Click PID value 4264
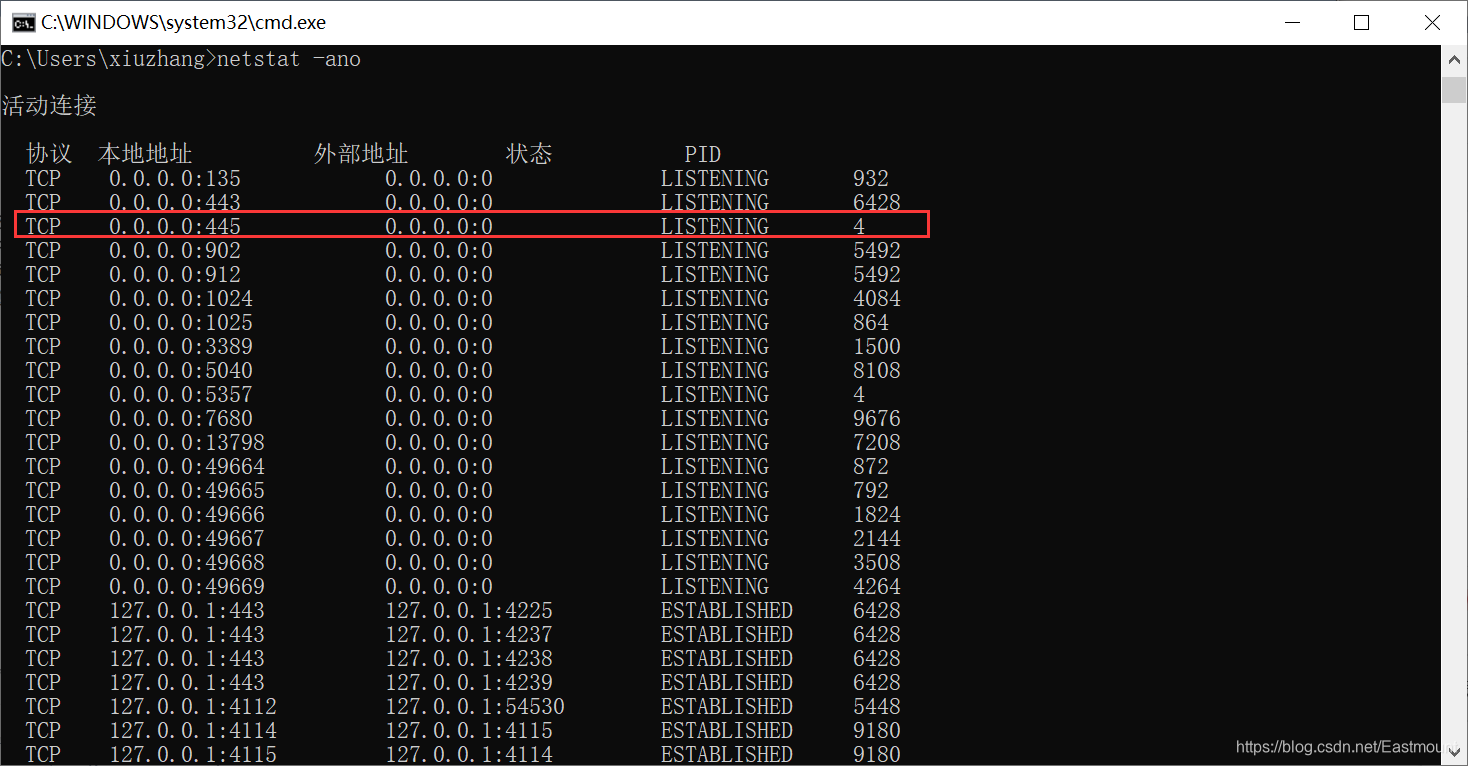This screenshot has width=1468, height=766. pyautogui.click(x=877, y=587)
